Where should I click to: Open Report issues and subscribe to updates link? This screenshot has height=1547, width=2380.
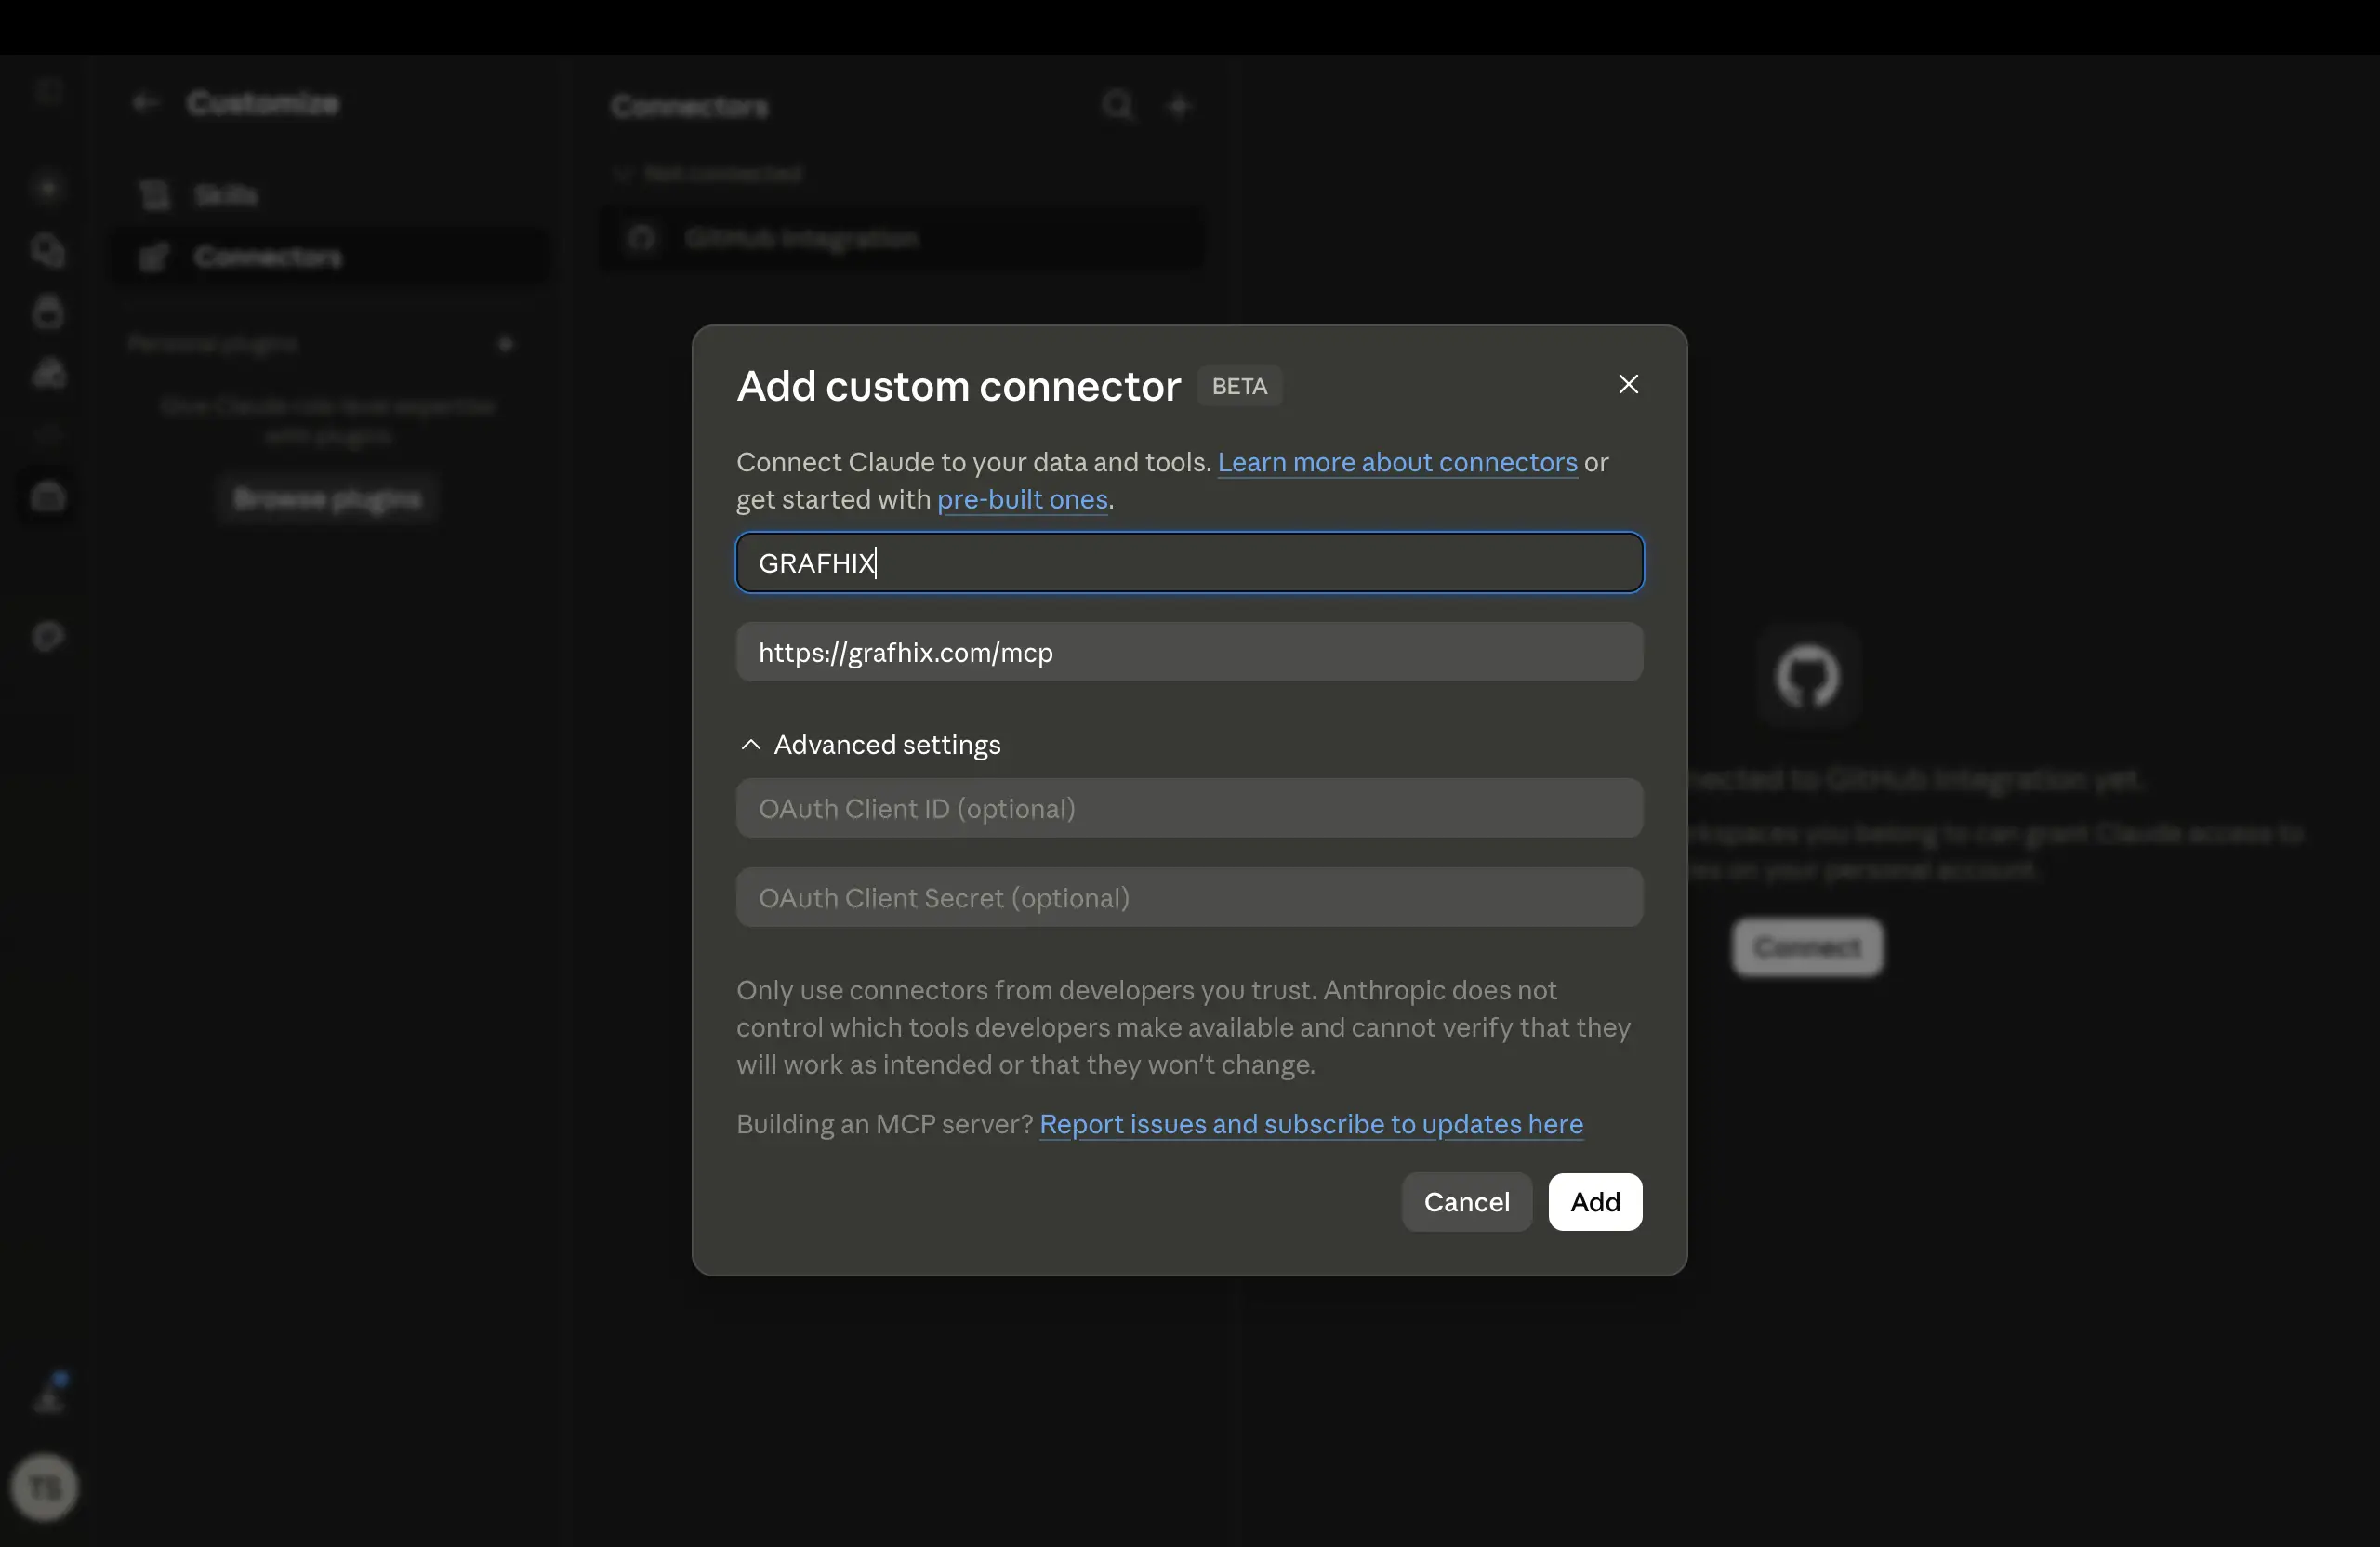(1311, 1124)
